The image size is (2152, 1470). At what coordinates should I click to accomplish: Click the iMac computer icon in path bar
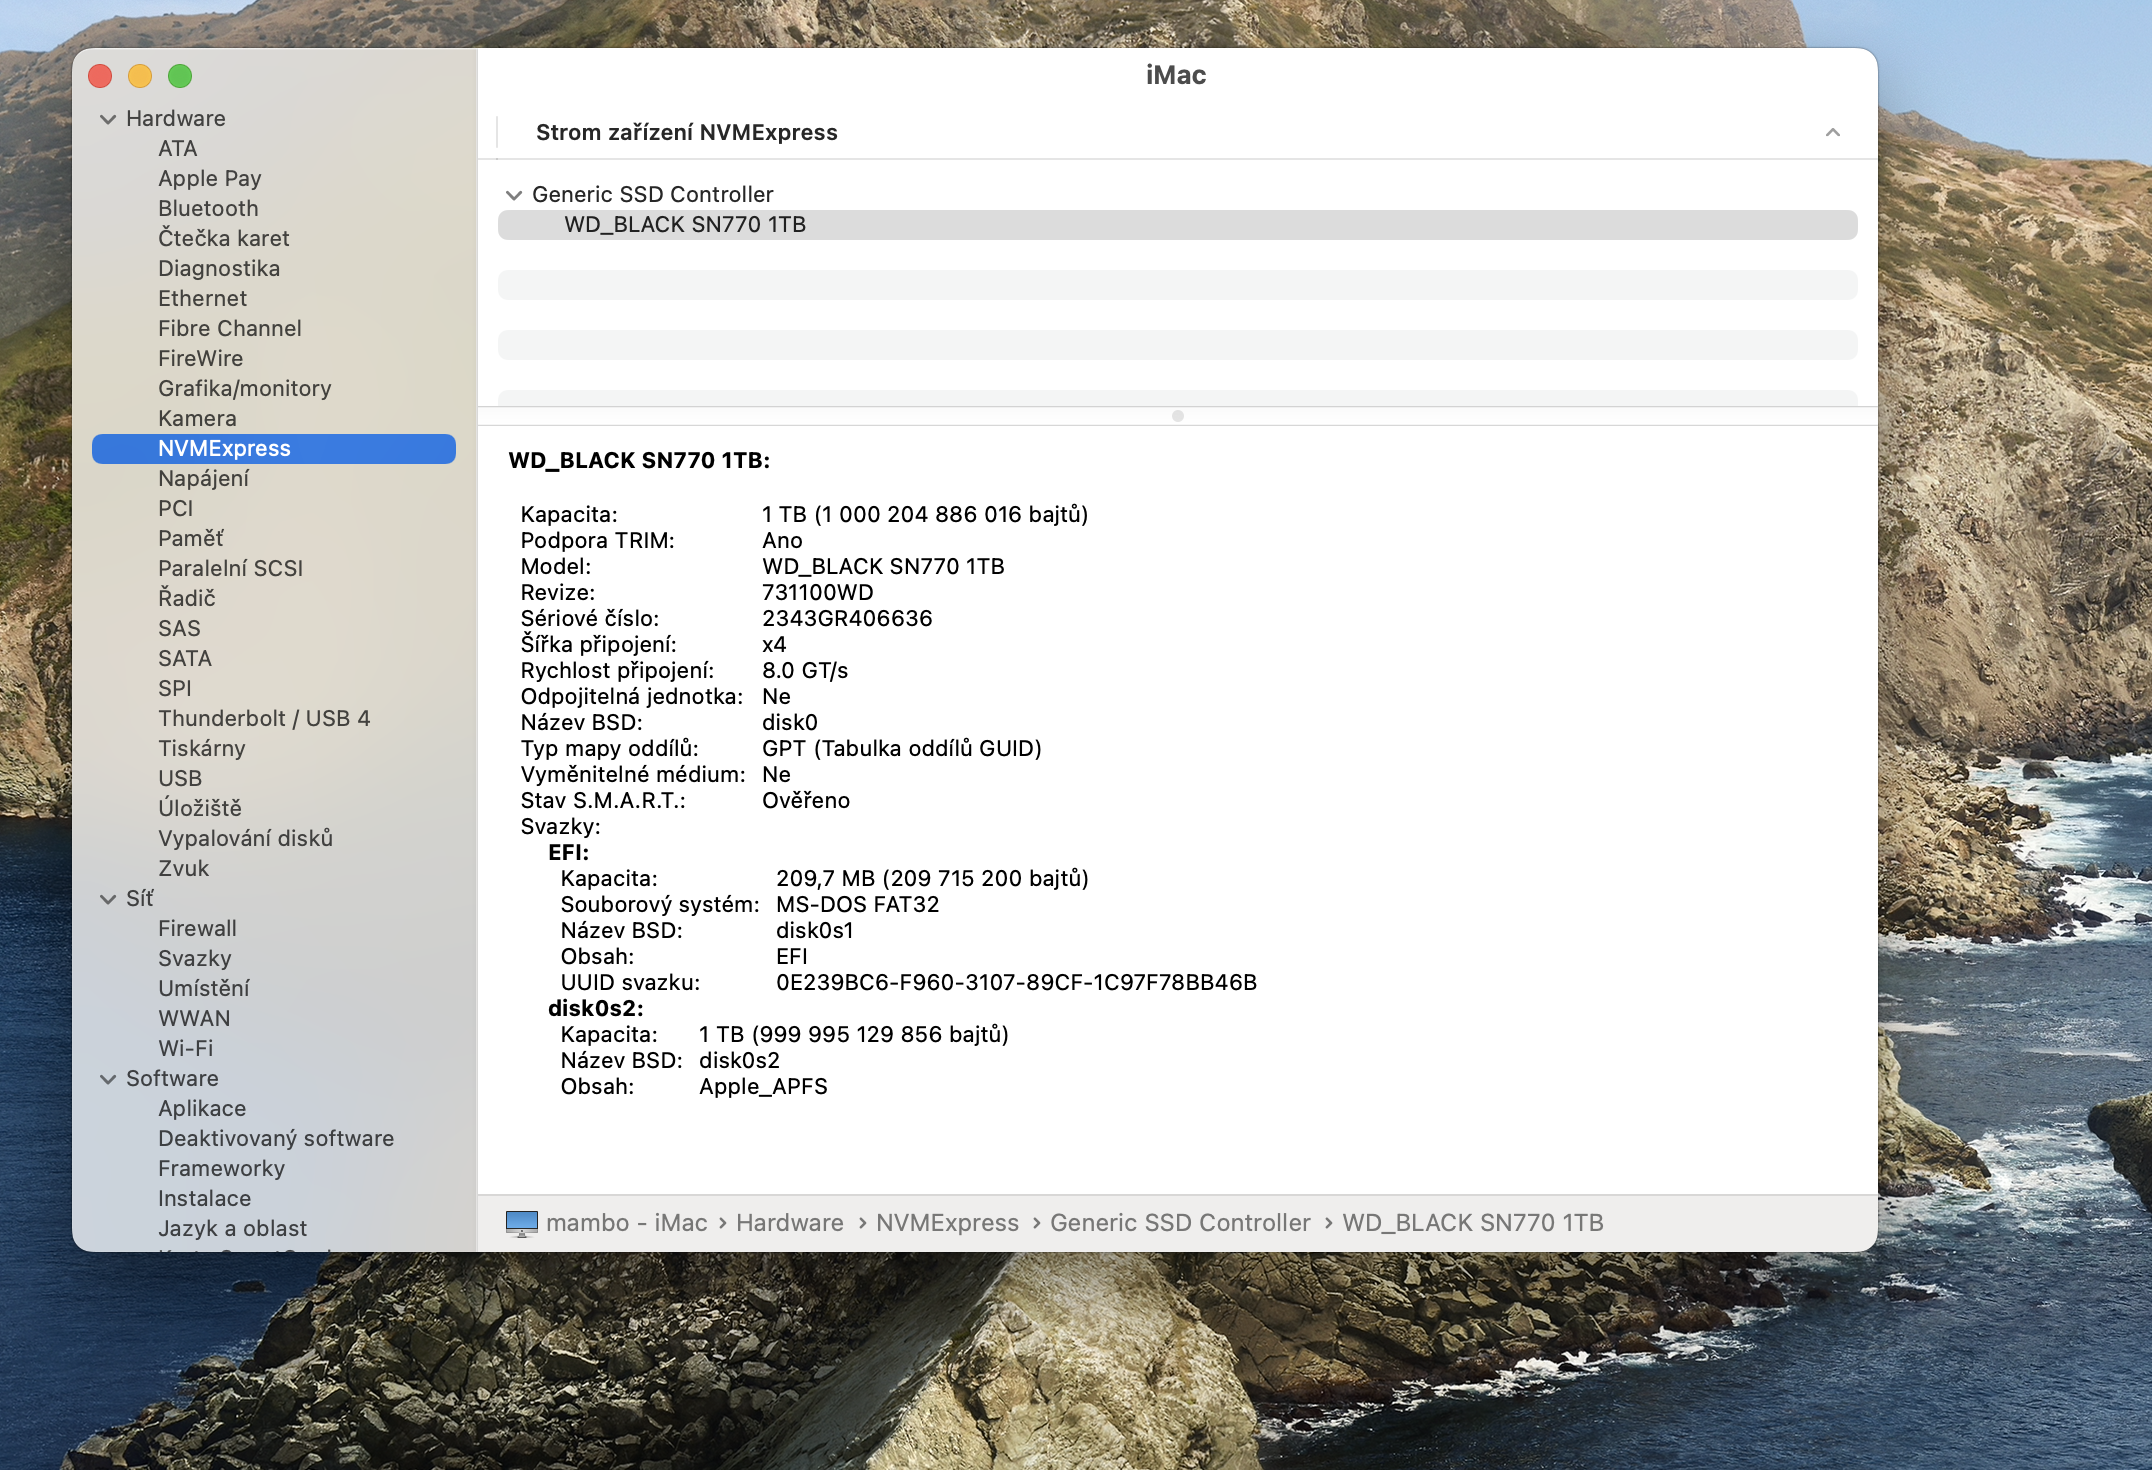click(x=521, y=1223)
